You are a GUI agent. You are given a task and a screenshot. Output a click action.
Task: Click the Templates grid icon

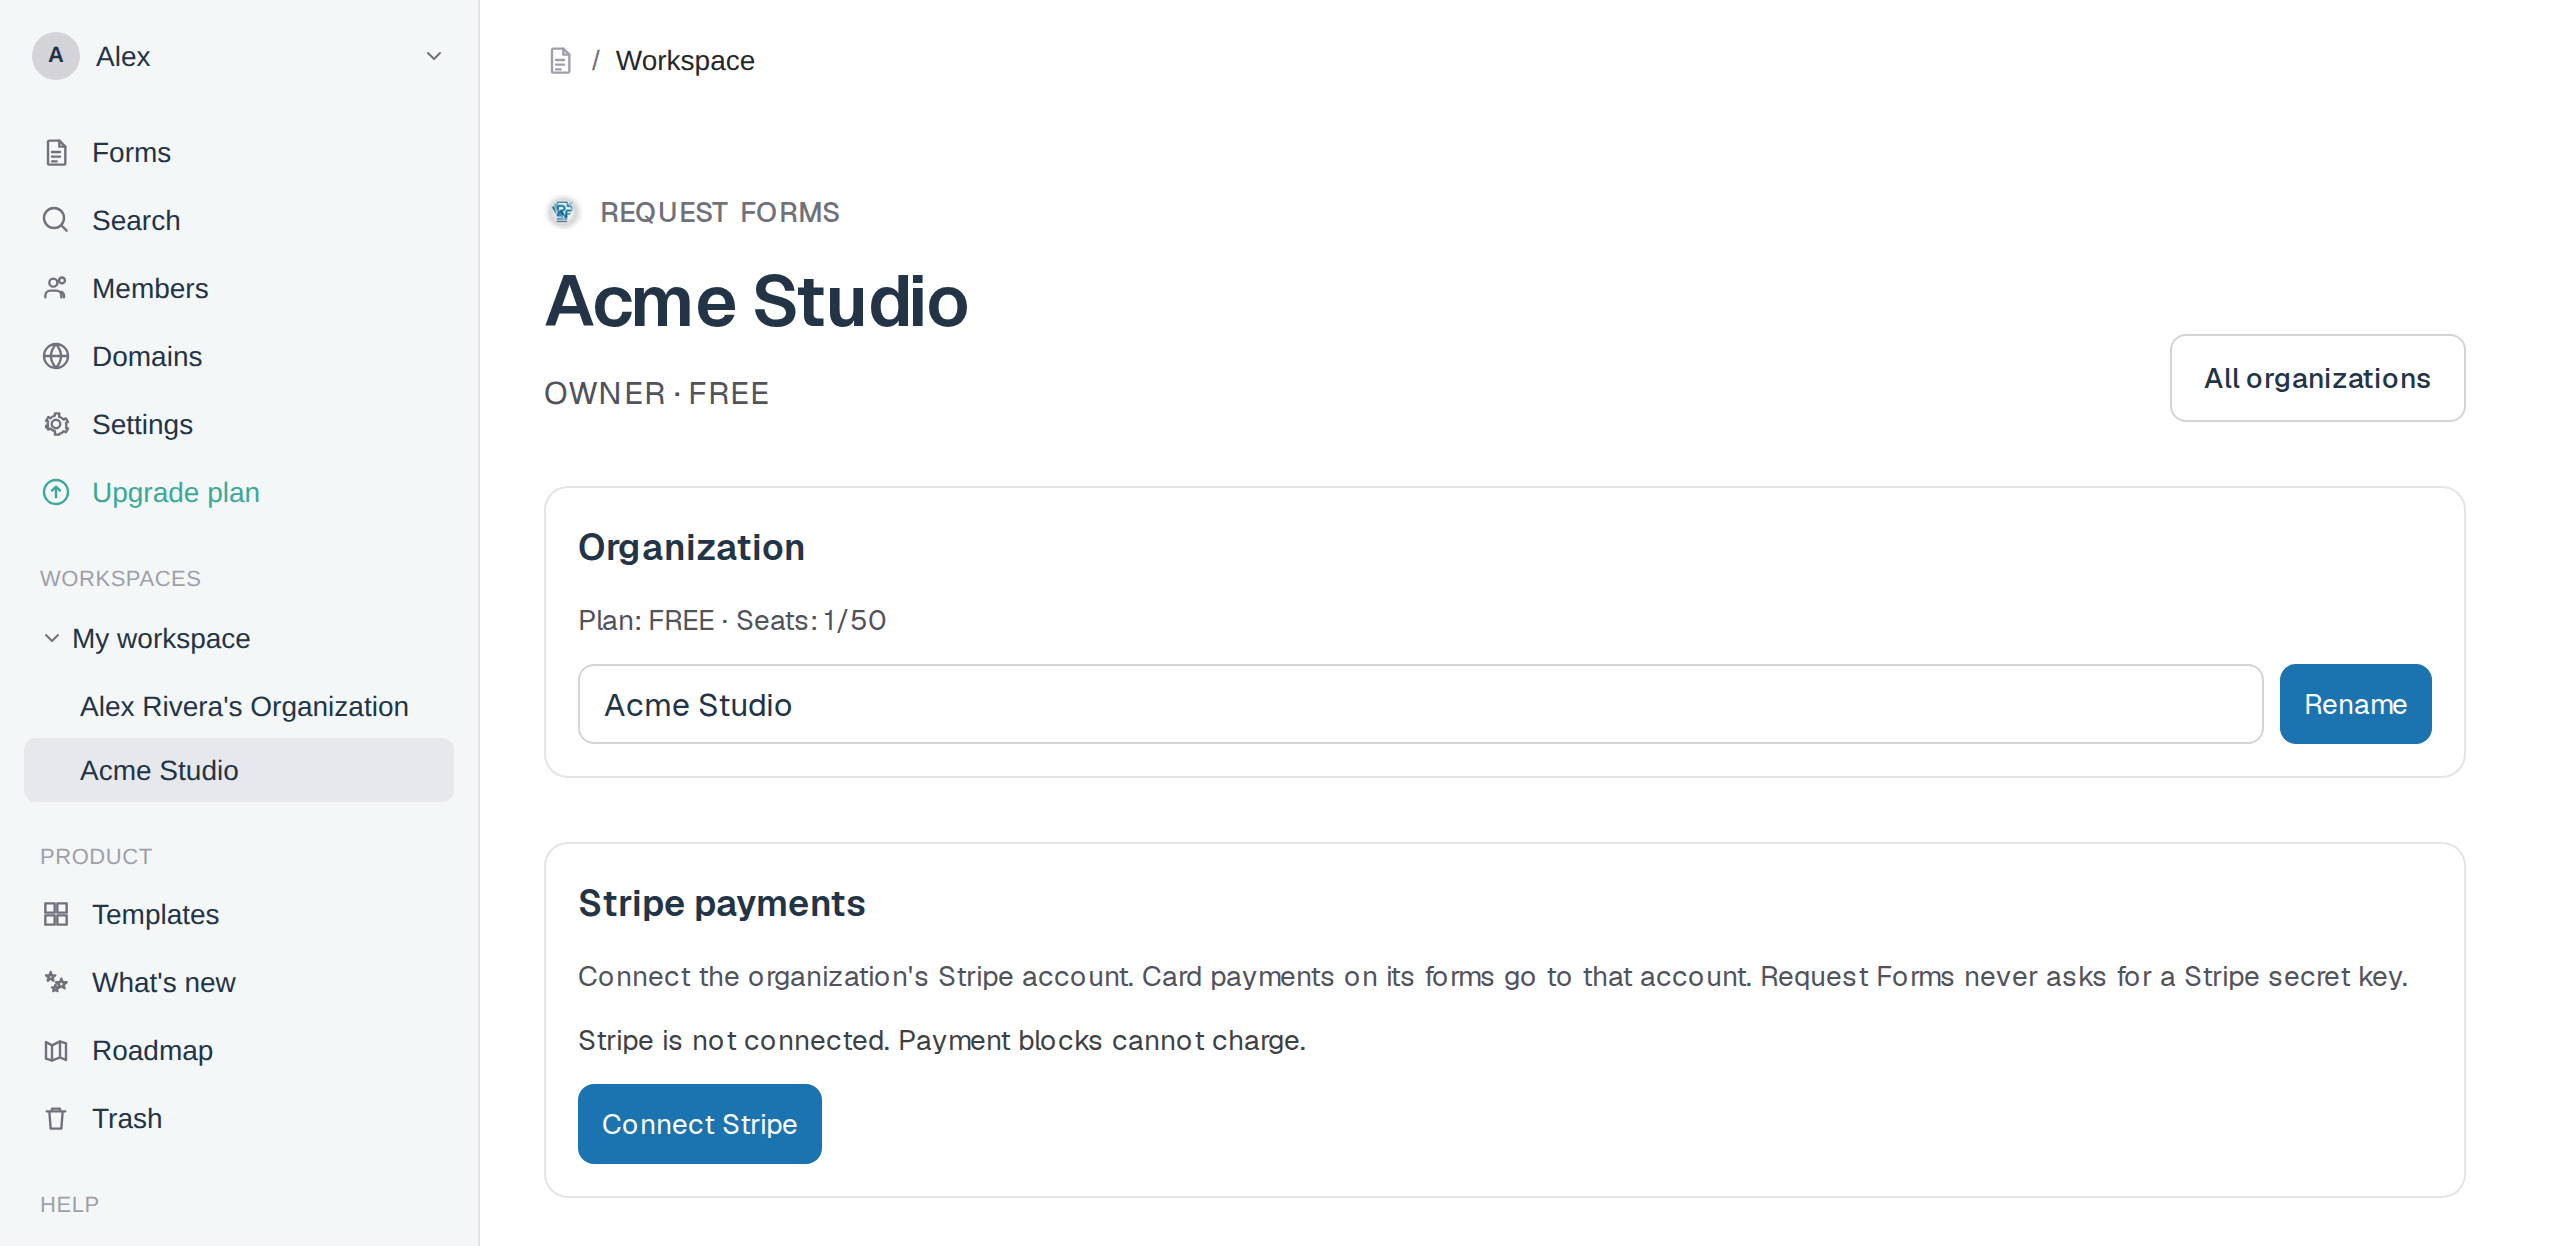coord(56,914)
